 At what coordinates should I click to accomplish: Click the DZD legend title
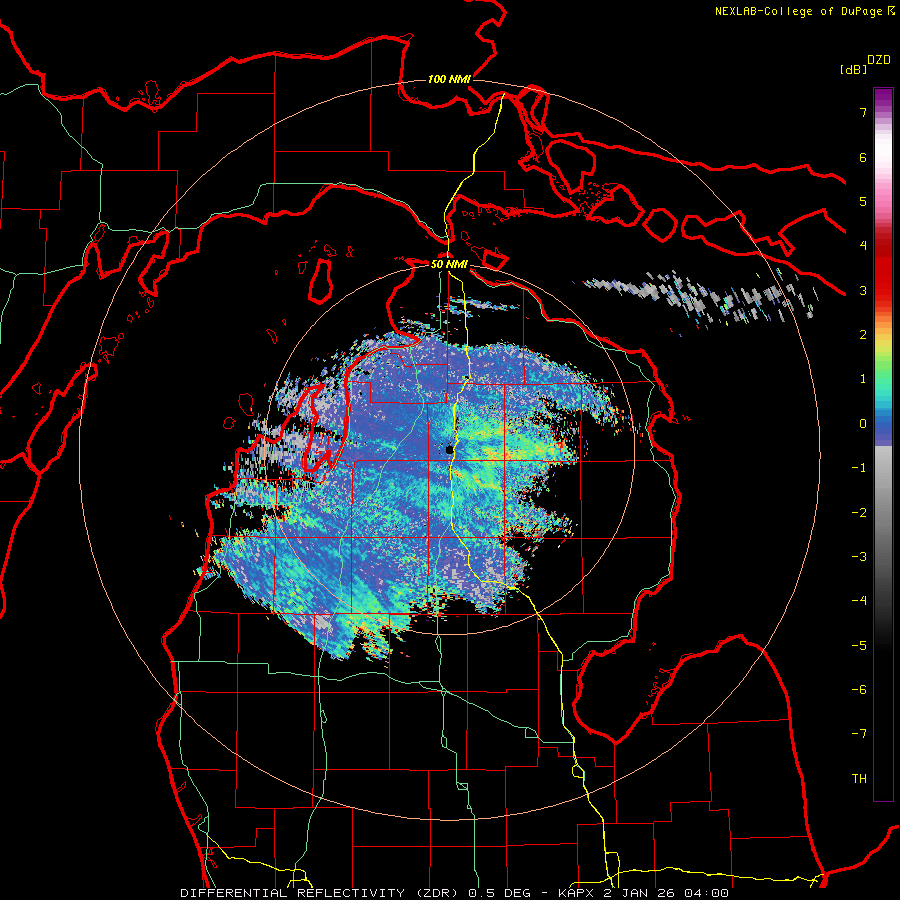(879, 60)
